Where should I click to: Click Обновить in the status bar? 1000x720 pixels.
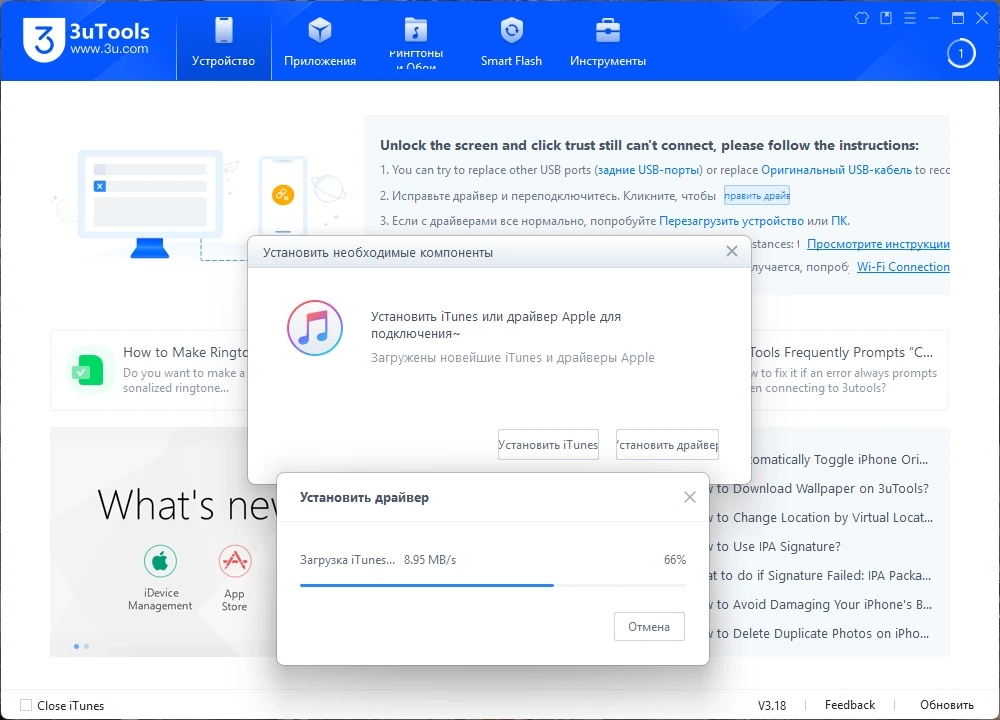tap(946, 705)
